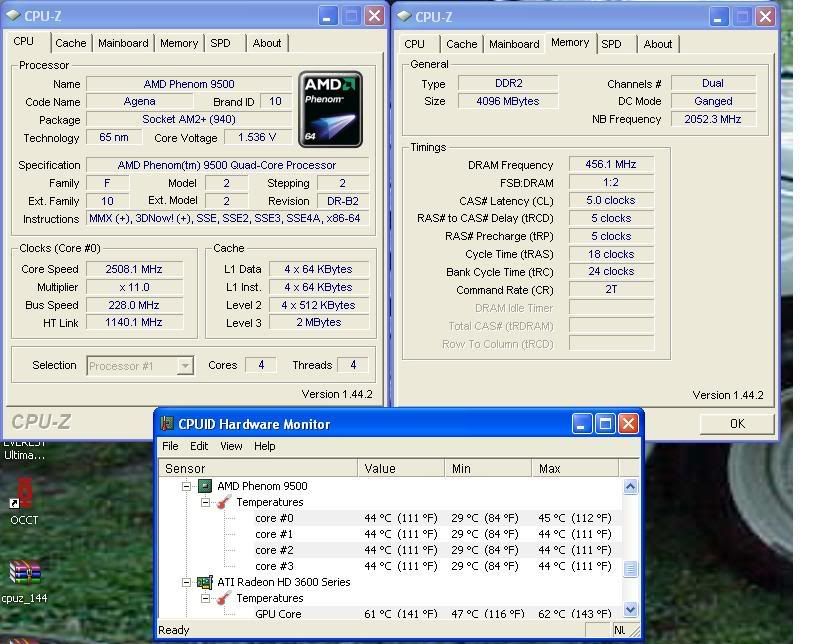
Task: Open the Cache tab in left CPU-Z
Action: click(71, 43)
